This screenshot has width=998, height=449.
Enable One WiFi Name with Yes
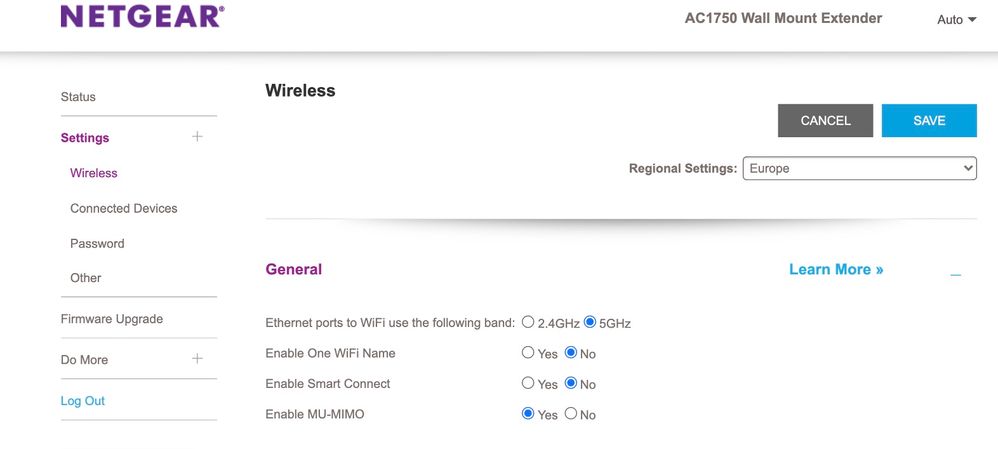(x=528, y=353)
